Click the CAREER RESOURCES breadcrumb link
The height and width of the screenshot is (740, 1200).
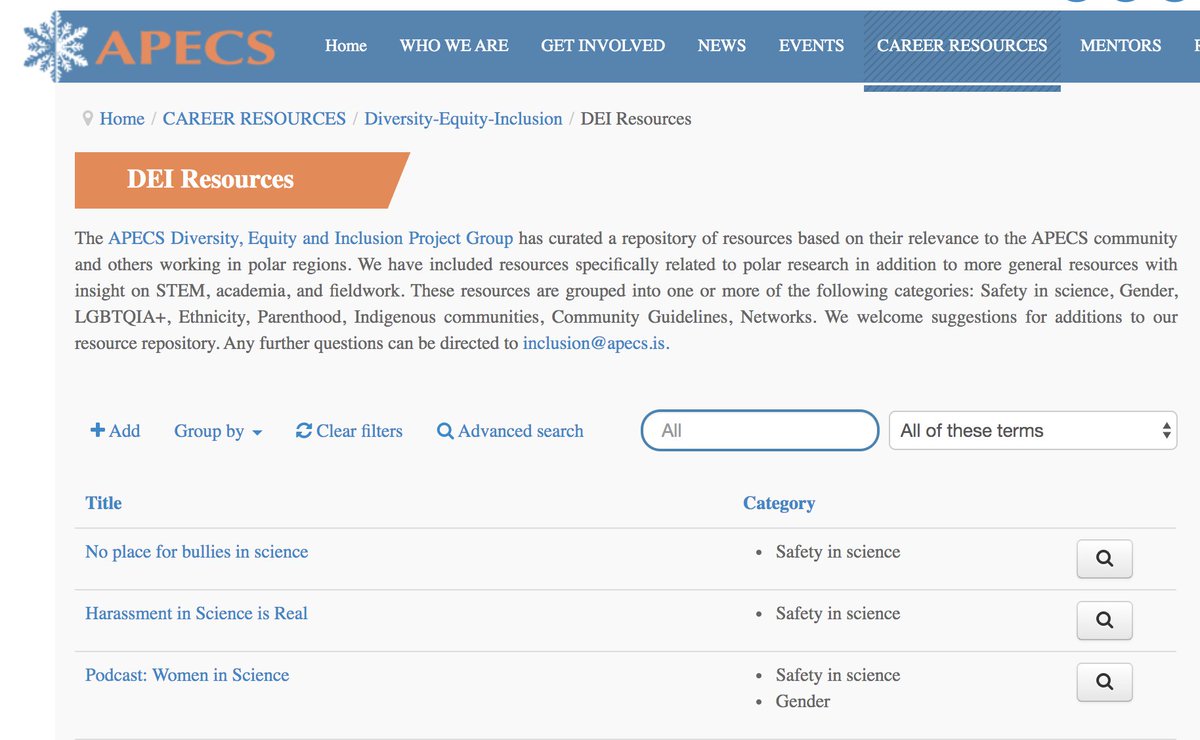point(254,119)
